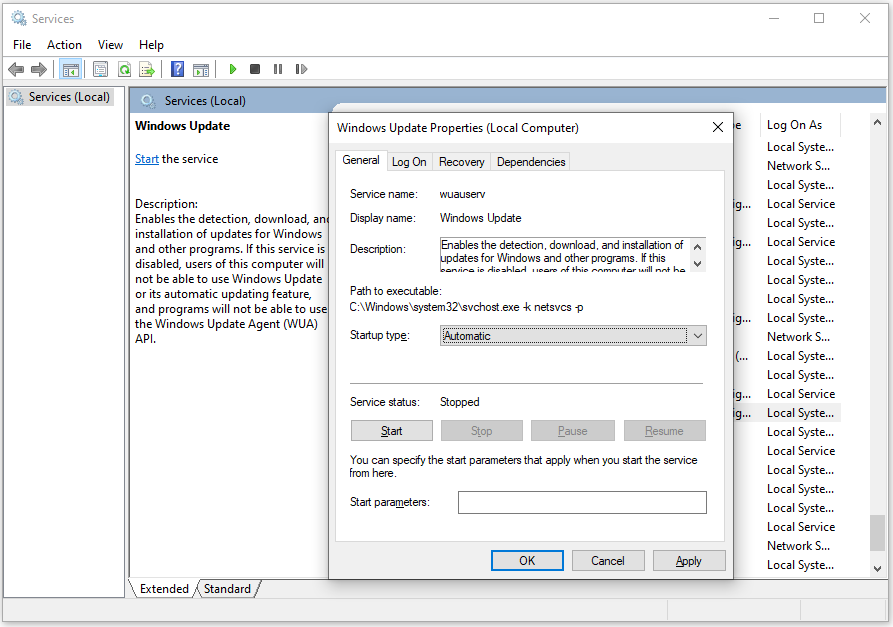This screenshot has width=893, height=627.
Task: Select Services (Local) in the console tree
Action: pyautogui.click(x=60, y=97)
